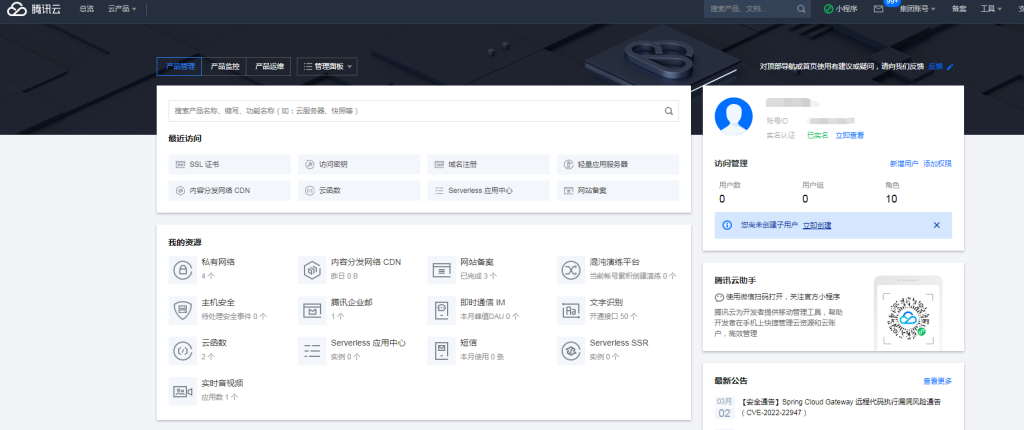This screenshot has height=430, width=1024.
Task: Open 即时通信 IM icon
Action: pyautogui.click(x=441, y=310)
